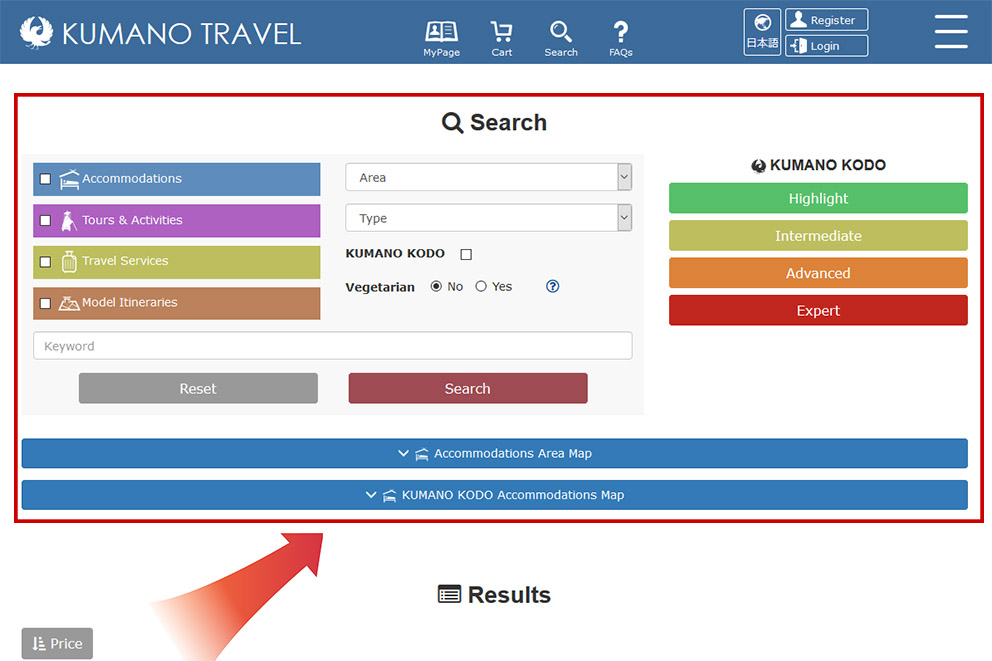Switch language to 日本語
Viewport: 992px width, 661px height.
click(762, 32)
